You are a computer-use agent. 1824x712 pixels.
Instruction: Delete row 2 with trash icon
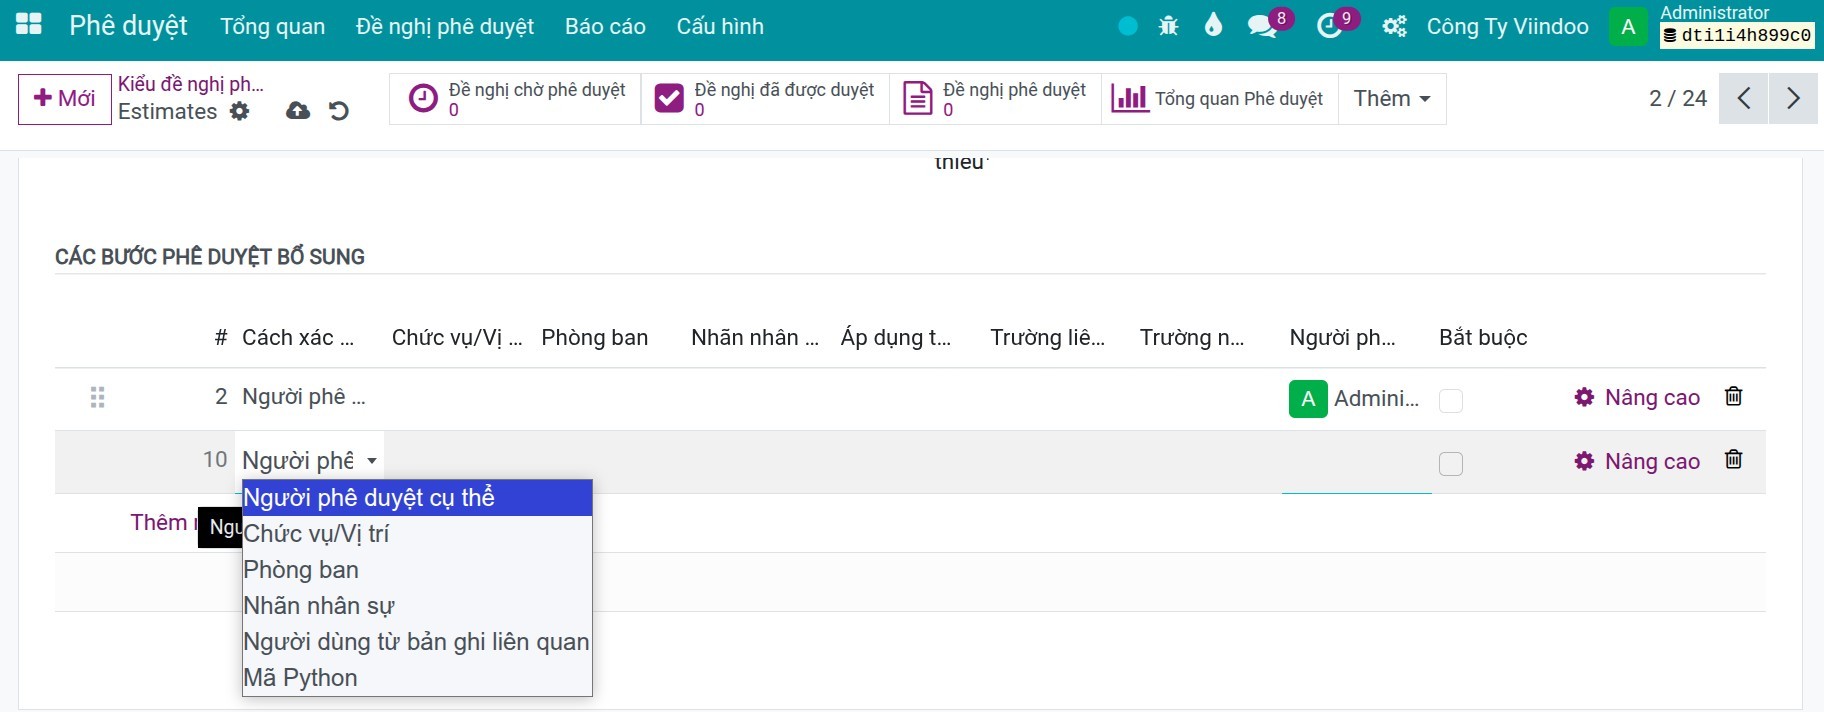(1734, 396)
